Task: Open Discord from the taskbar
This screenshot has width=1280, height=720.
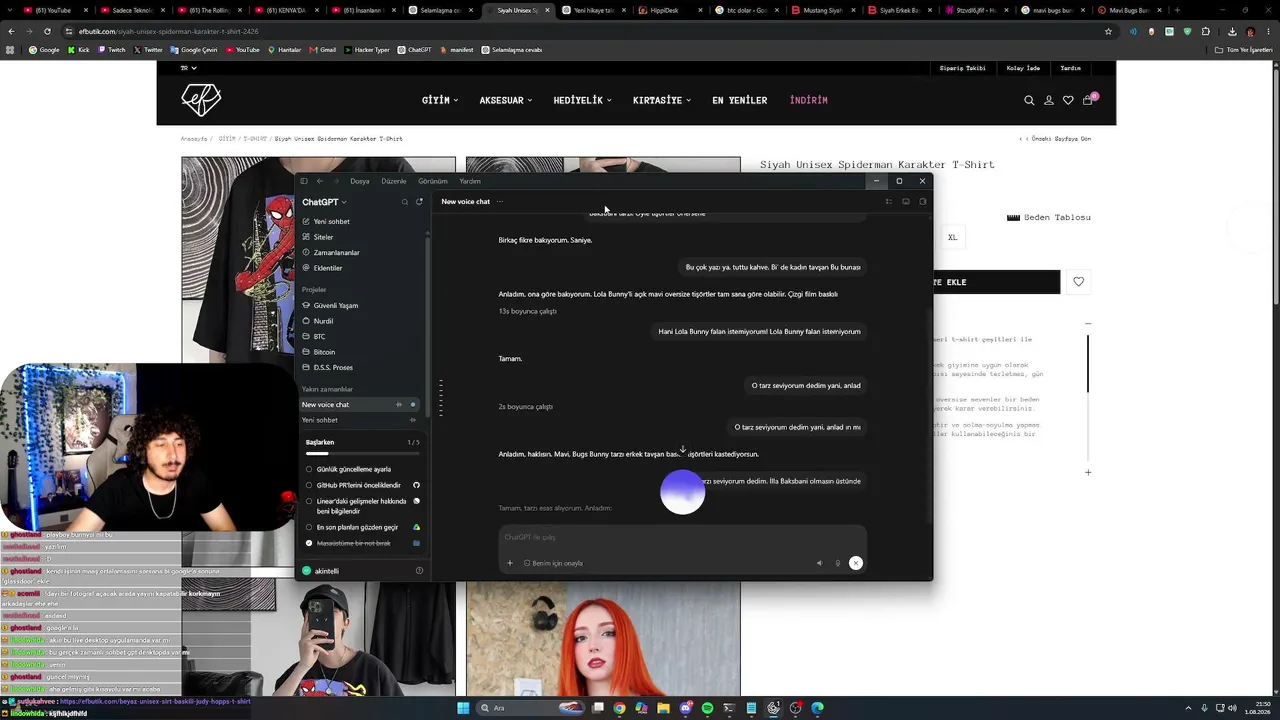Action: pos(685,708)
